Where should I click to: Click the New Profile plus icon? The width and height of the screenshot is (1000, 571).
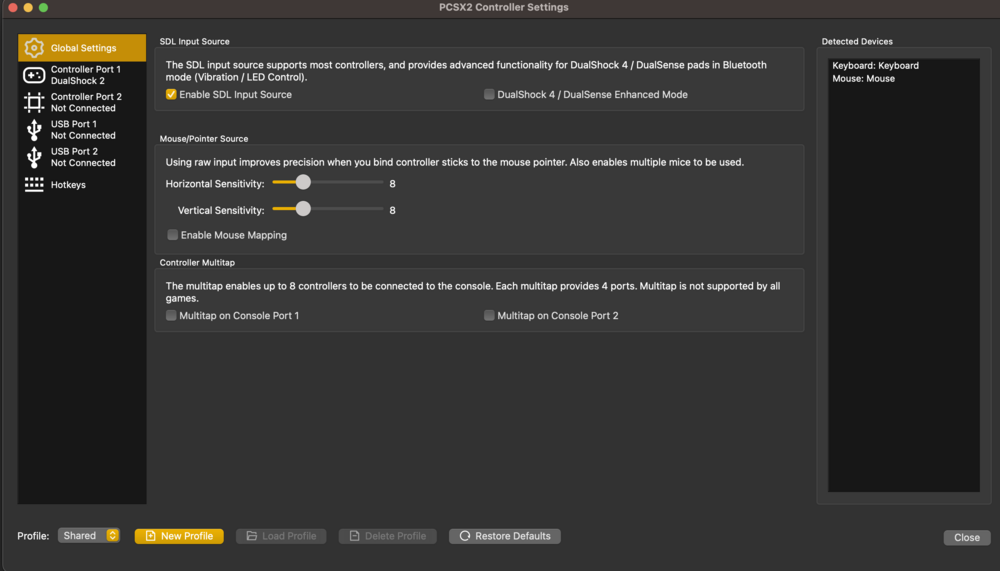pyautogui.click(x=150, y=536)
